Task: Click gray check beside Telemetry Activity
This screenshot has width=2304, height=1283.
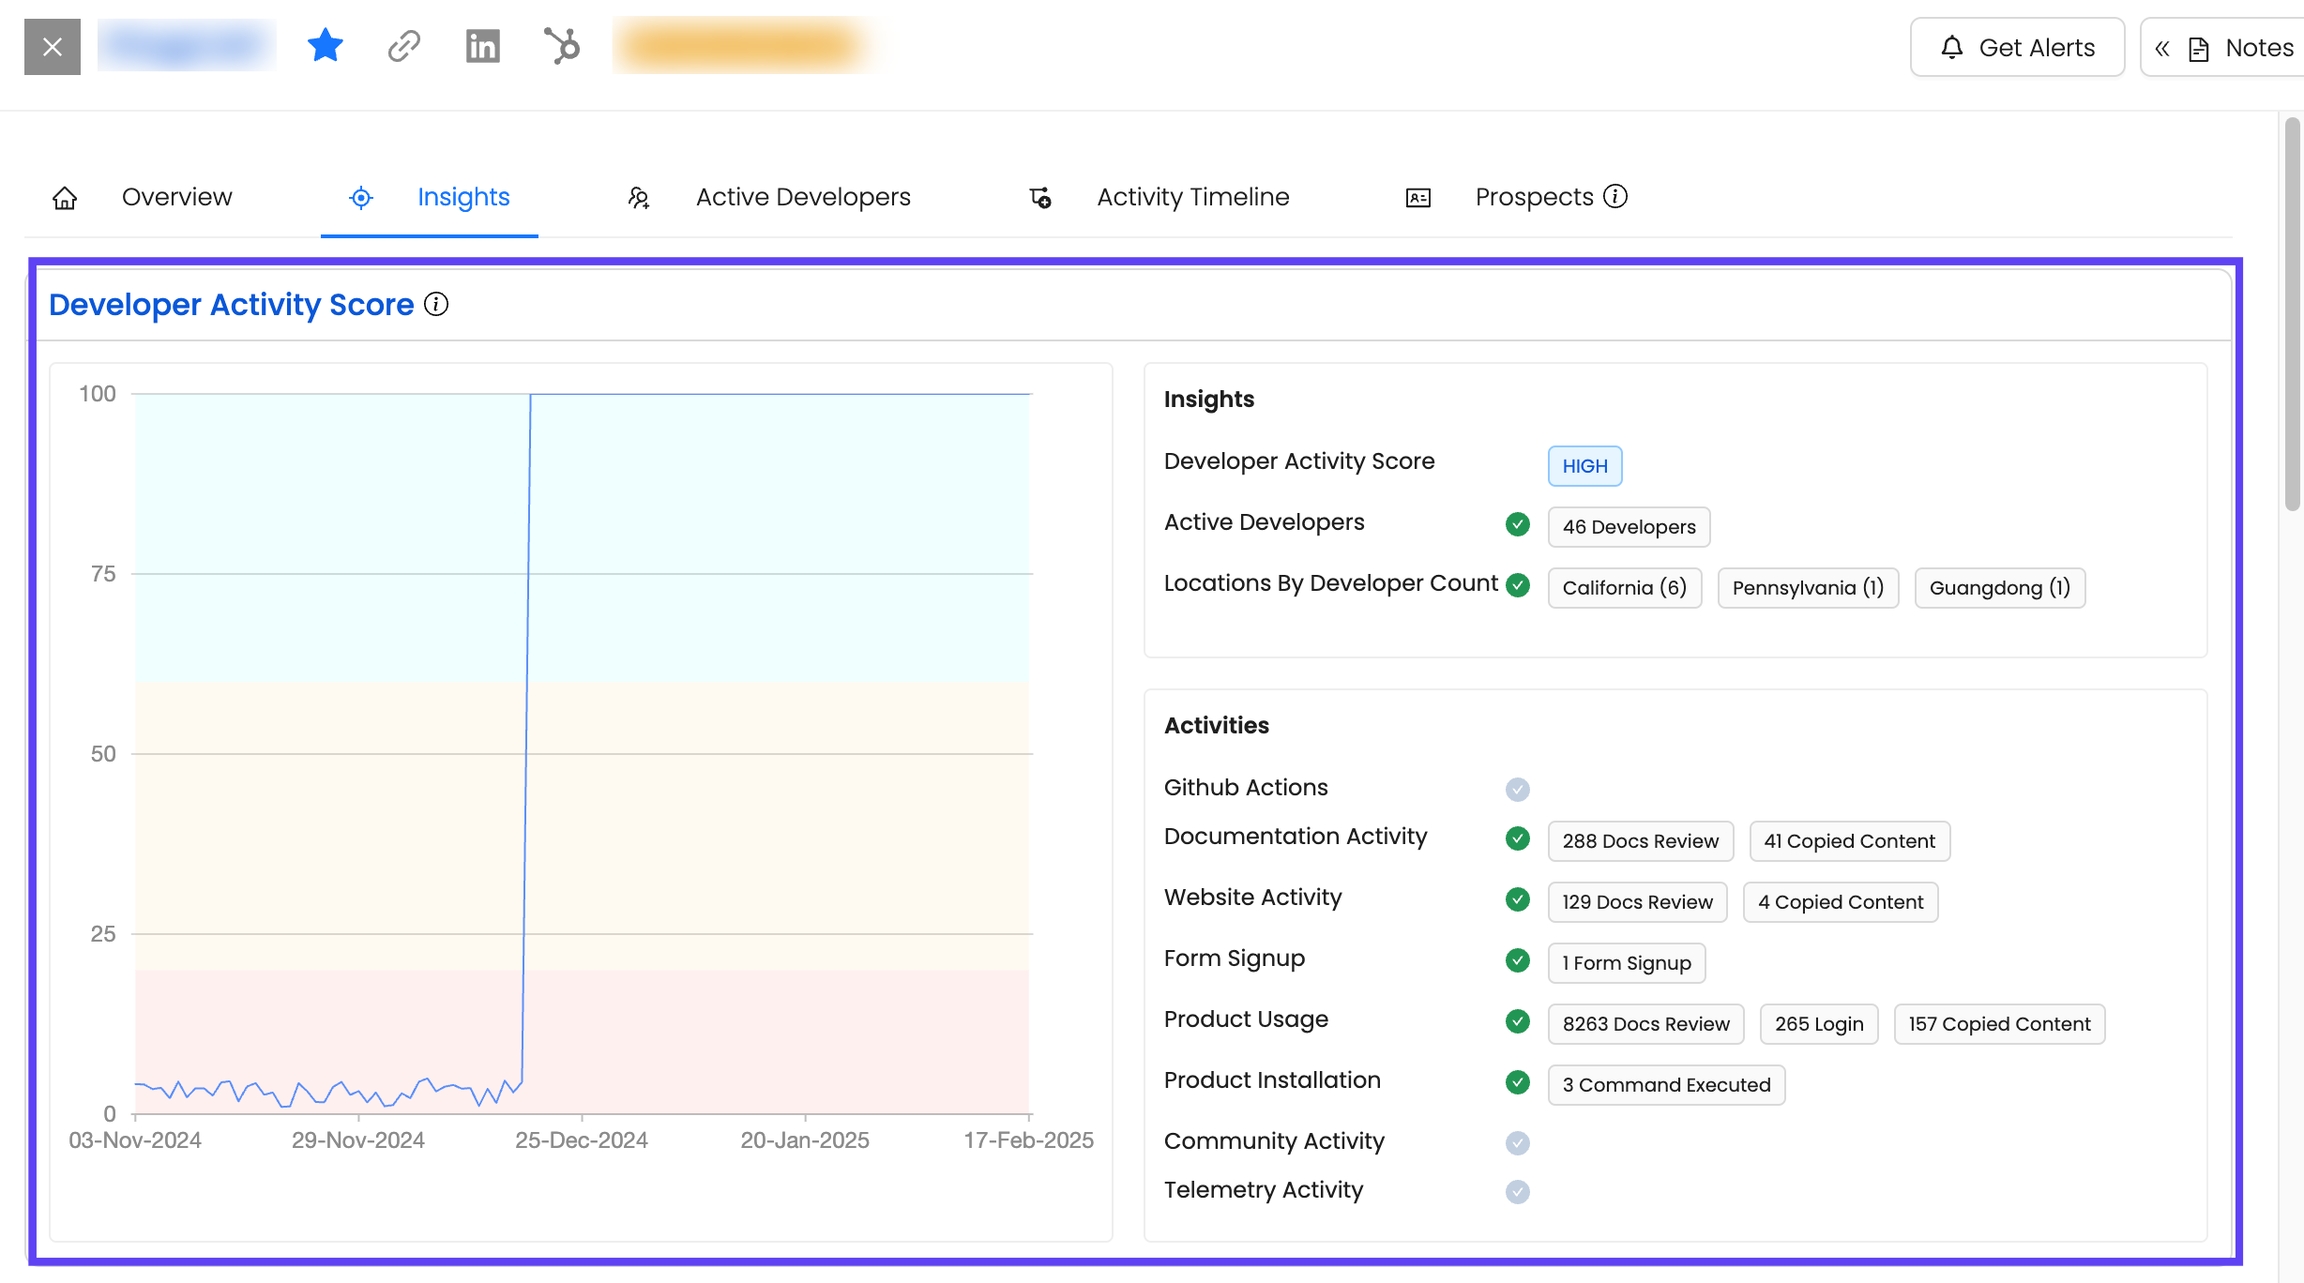Action: coord(1517,1191)
